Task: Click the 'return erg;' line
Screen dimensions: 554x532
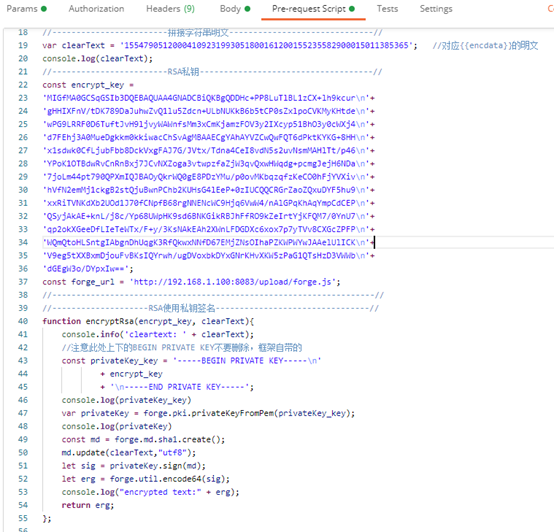Action: [x=88, y=505]
